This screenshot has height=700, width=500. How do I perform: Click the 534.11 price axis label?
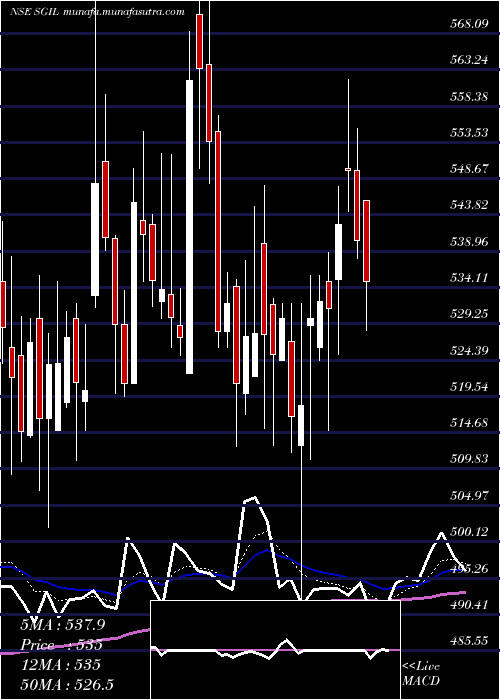468,278
